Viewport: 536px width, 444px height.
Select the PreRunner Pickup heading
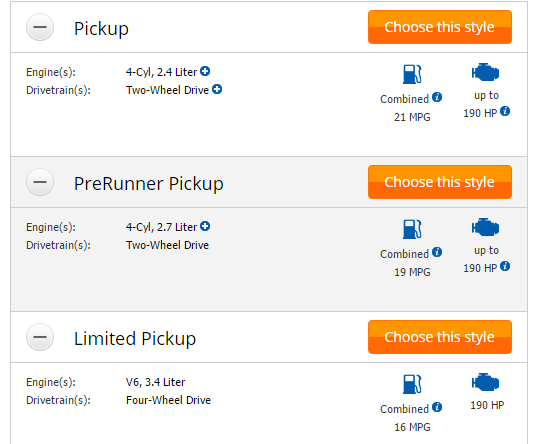click(x=149, y=184)
